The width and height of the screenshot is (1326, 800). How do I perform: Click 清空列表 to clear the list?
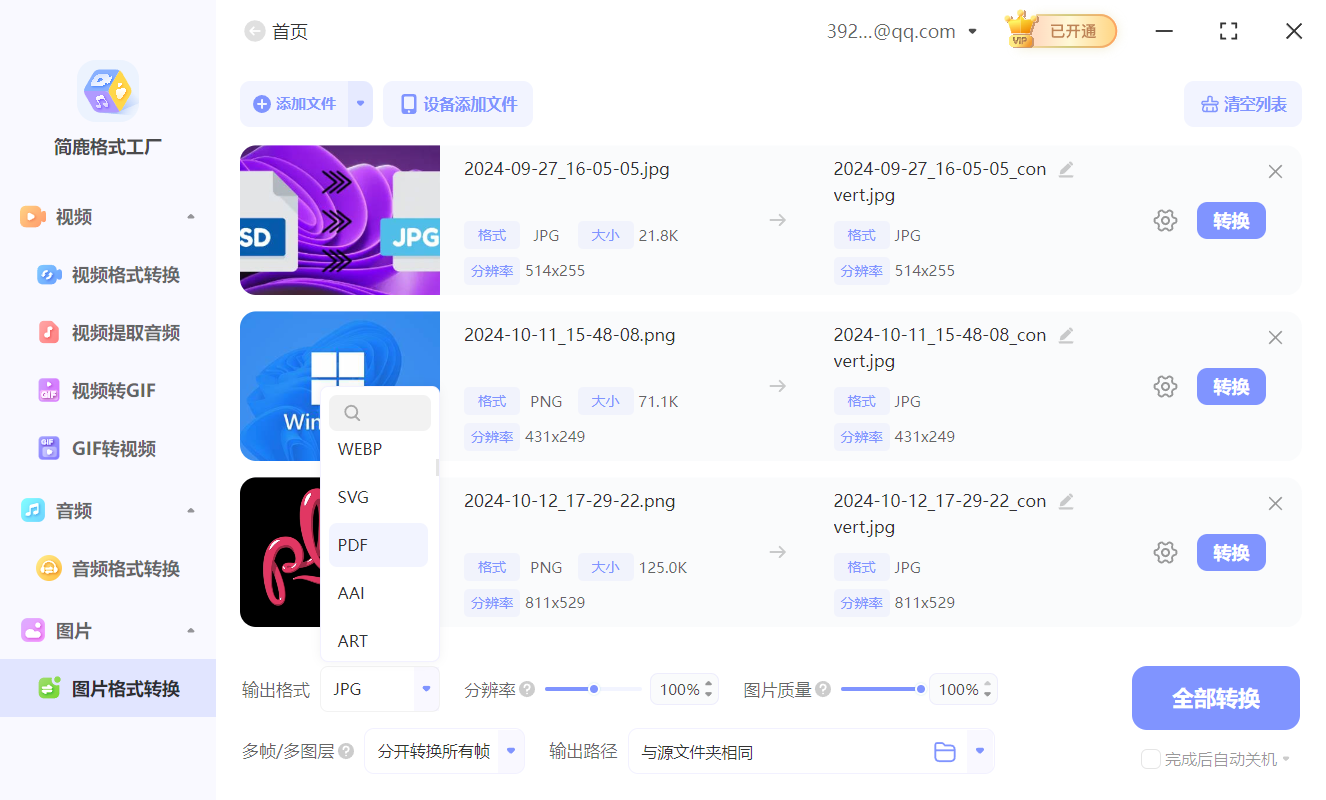tap(1242, 104)
